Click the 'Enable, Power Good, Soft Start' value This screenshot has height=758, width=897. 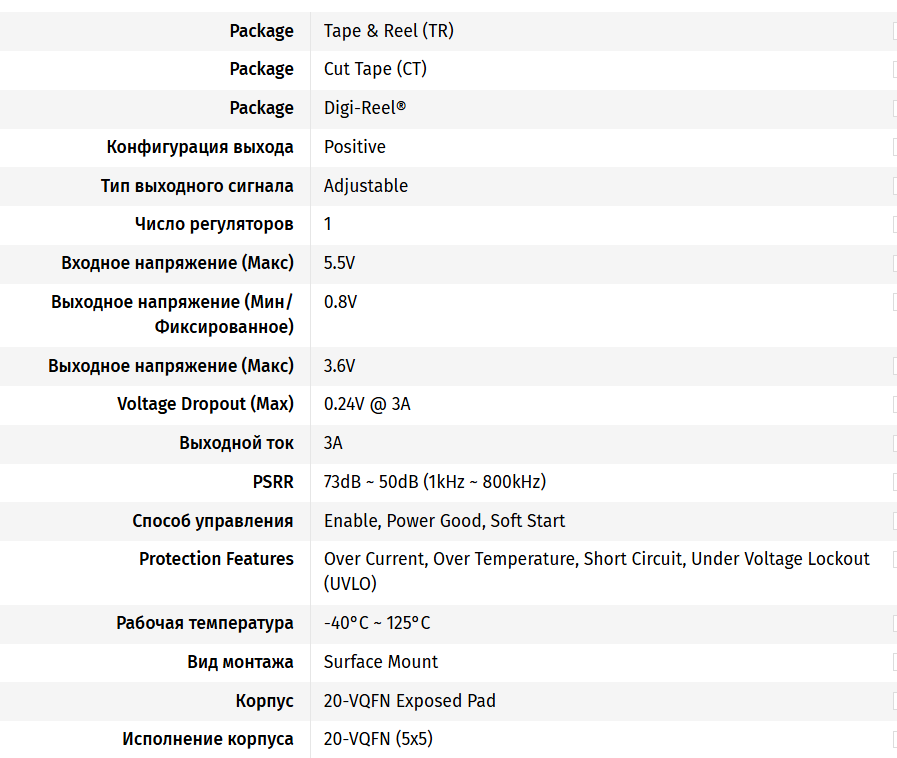click(x=444, y=521)
